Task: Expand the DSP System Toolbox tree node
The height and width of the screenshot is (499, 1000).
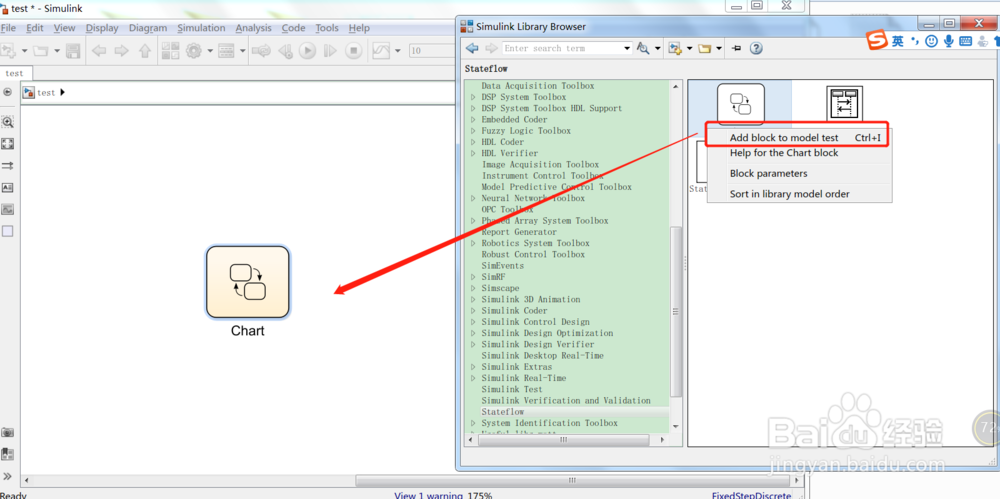Action: click(473, 97)
